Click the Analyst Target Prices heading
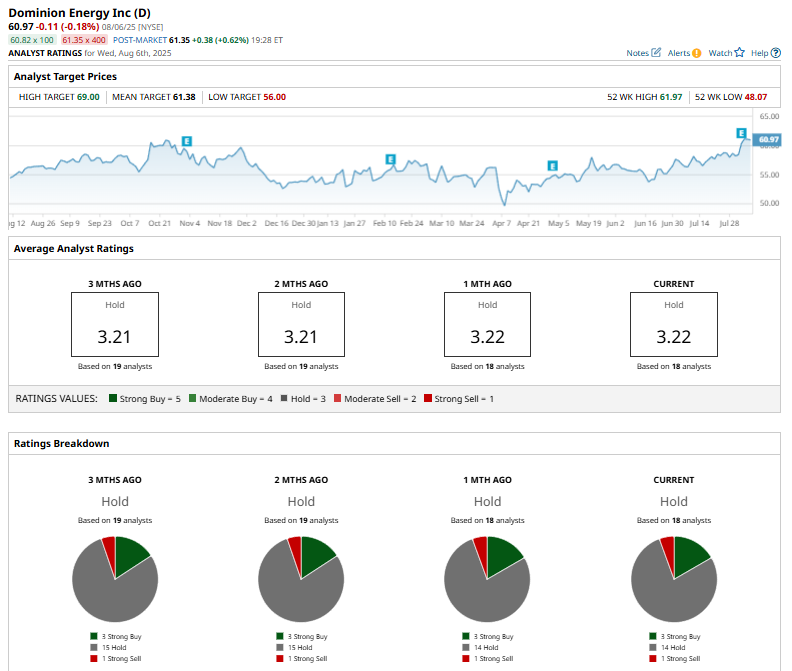The image size is (792, 671). [65, 77]
